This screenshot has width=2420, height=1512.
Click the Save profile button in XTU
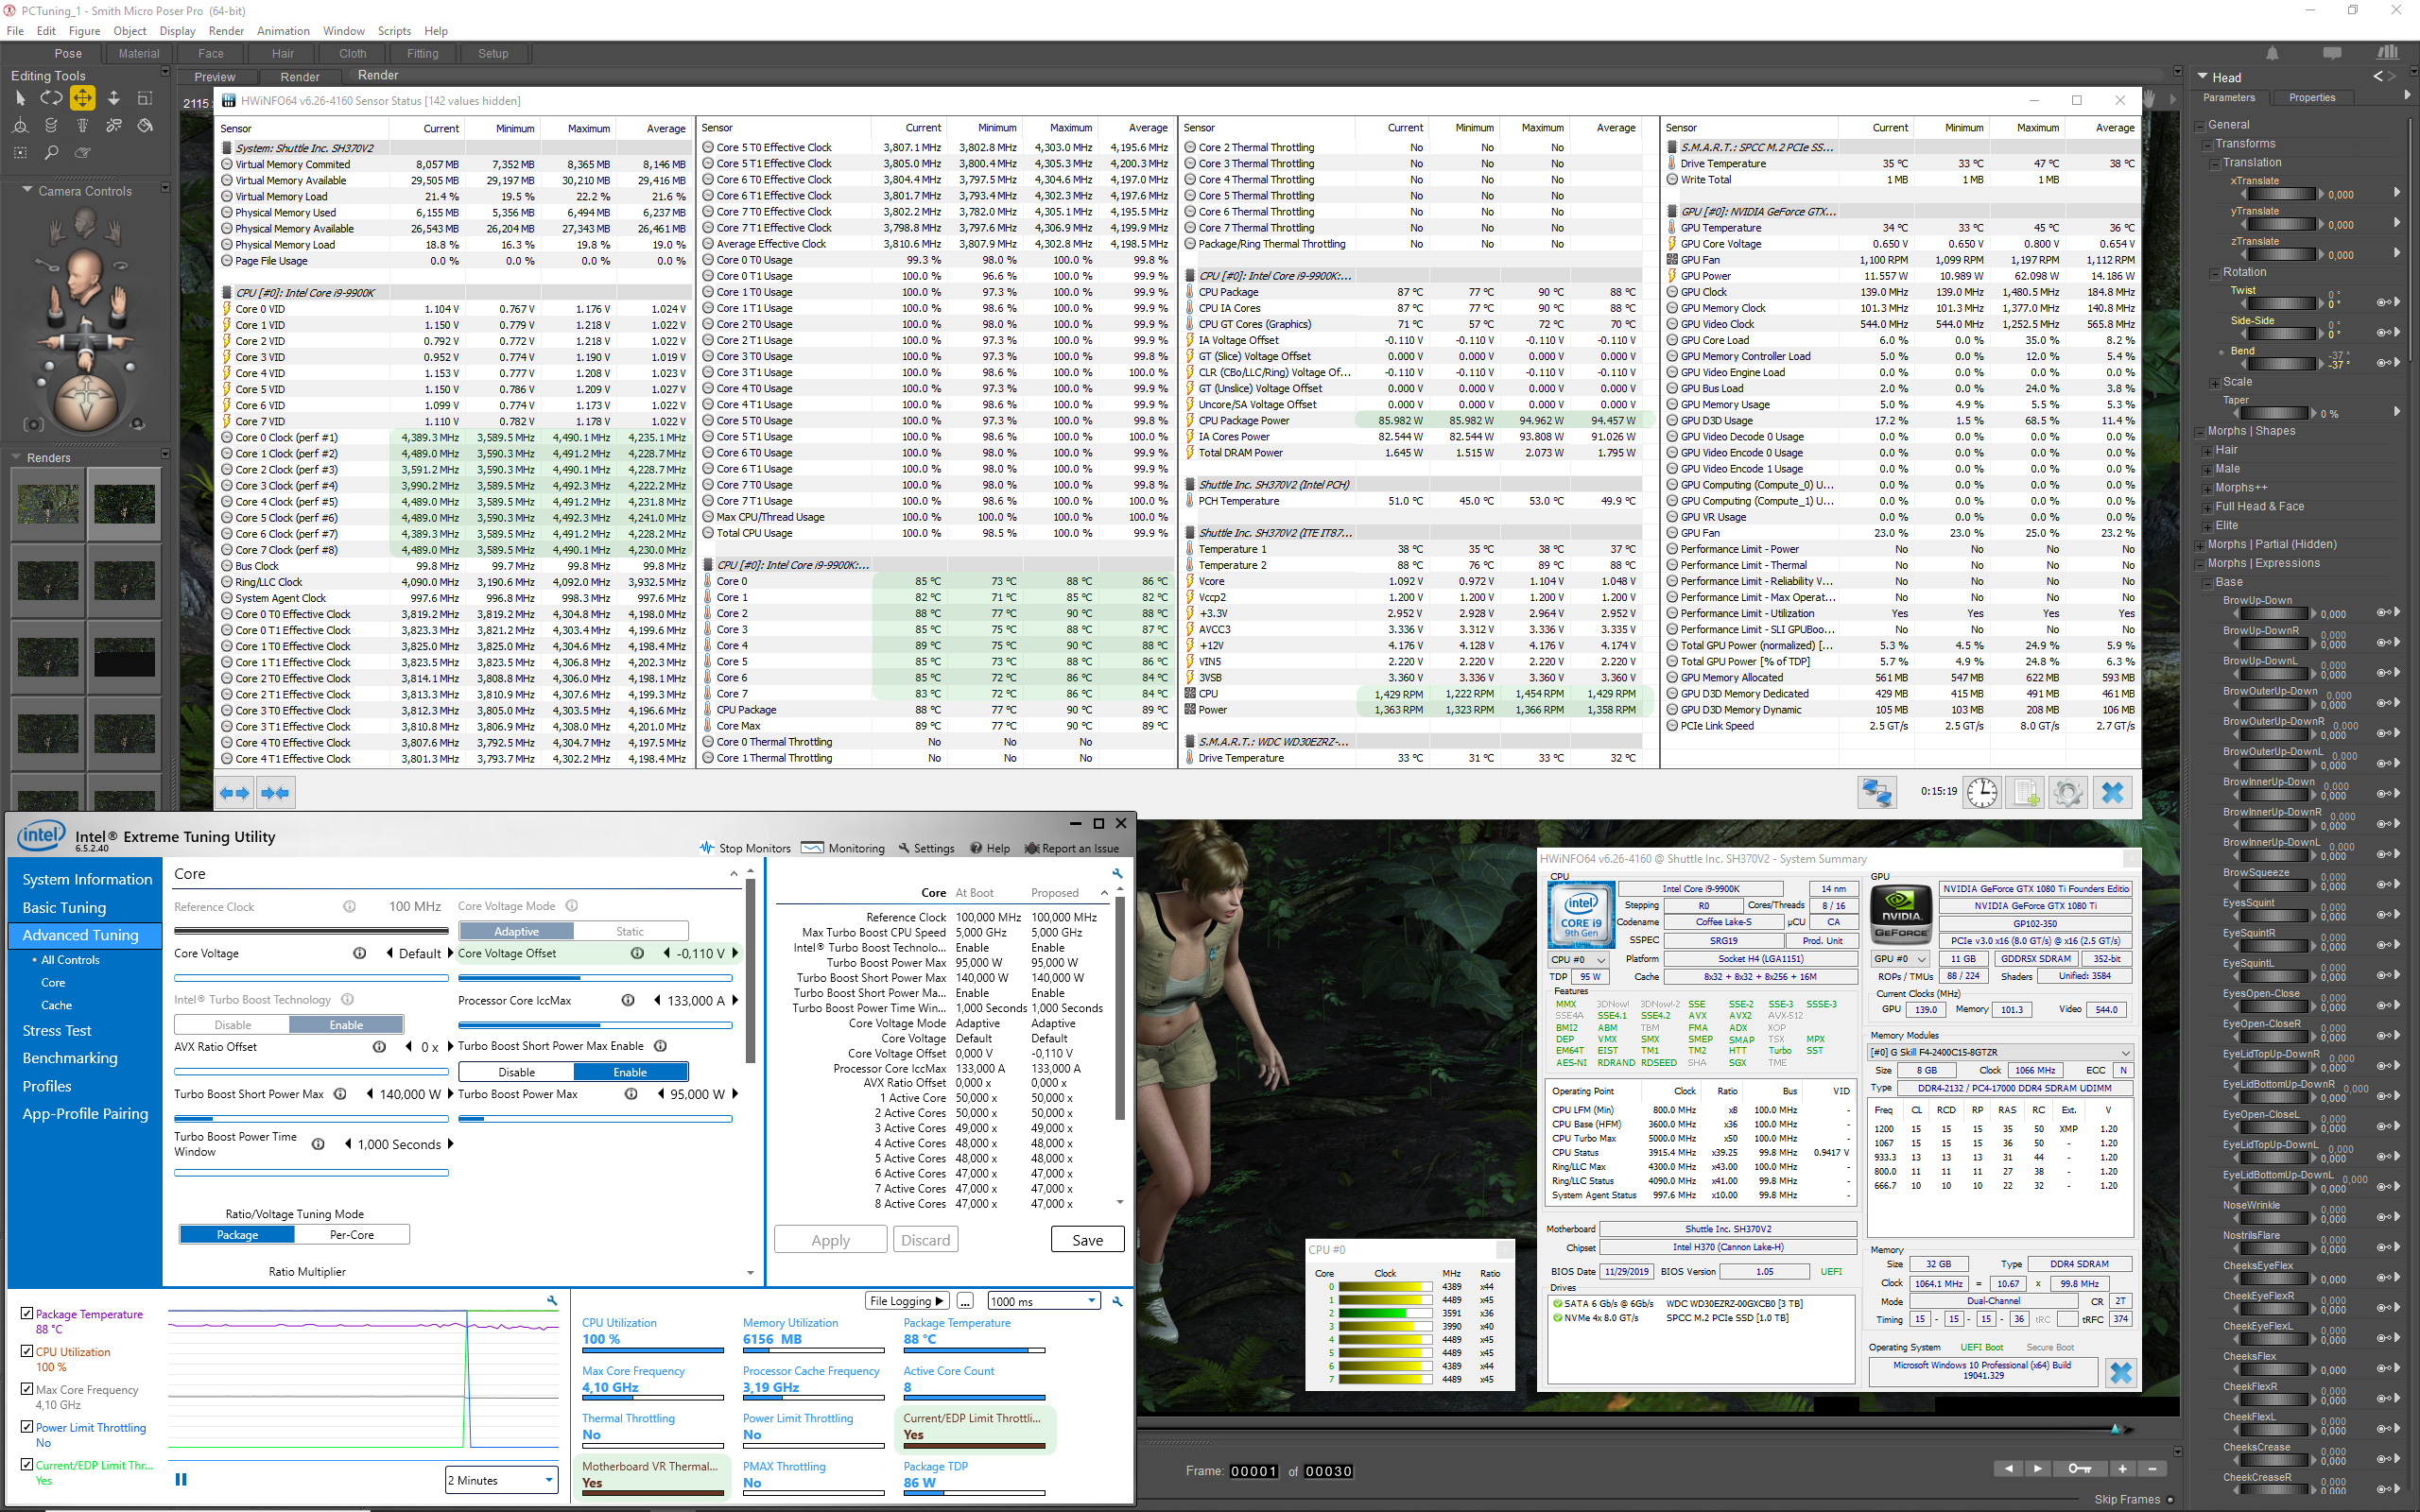(1087, 1240)
